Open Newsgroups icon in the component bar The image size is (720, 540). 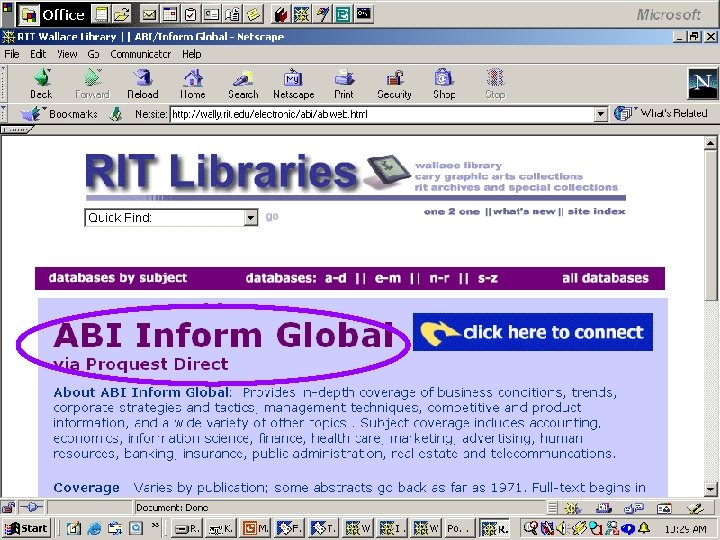634,508
